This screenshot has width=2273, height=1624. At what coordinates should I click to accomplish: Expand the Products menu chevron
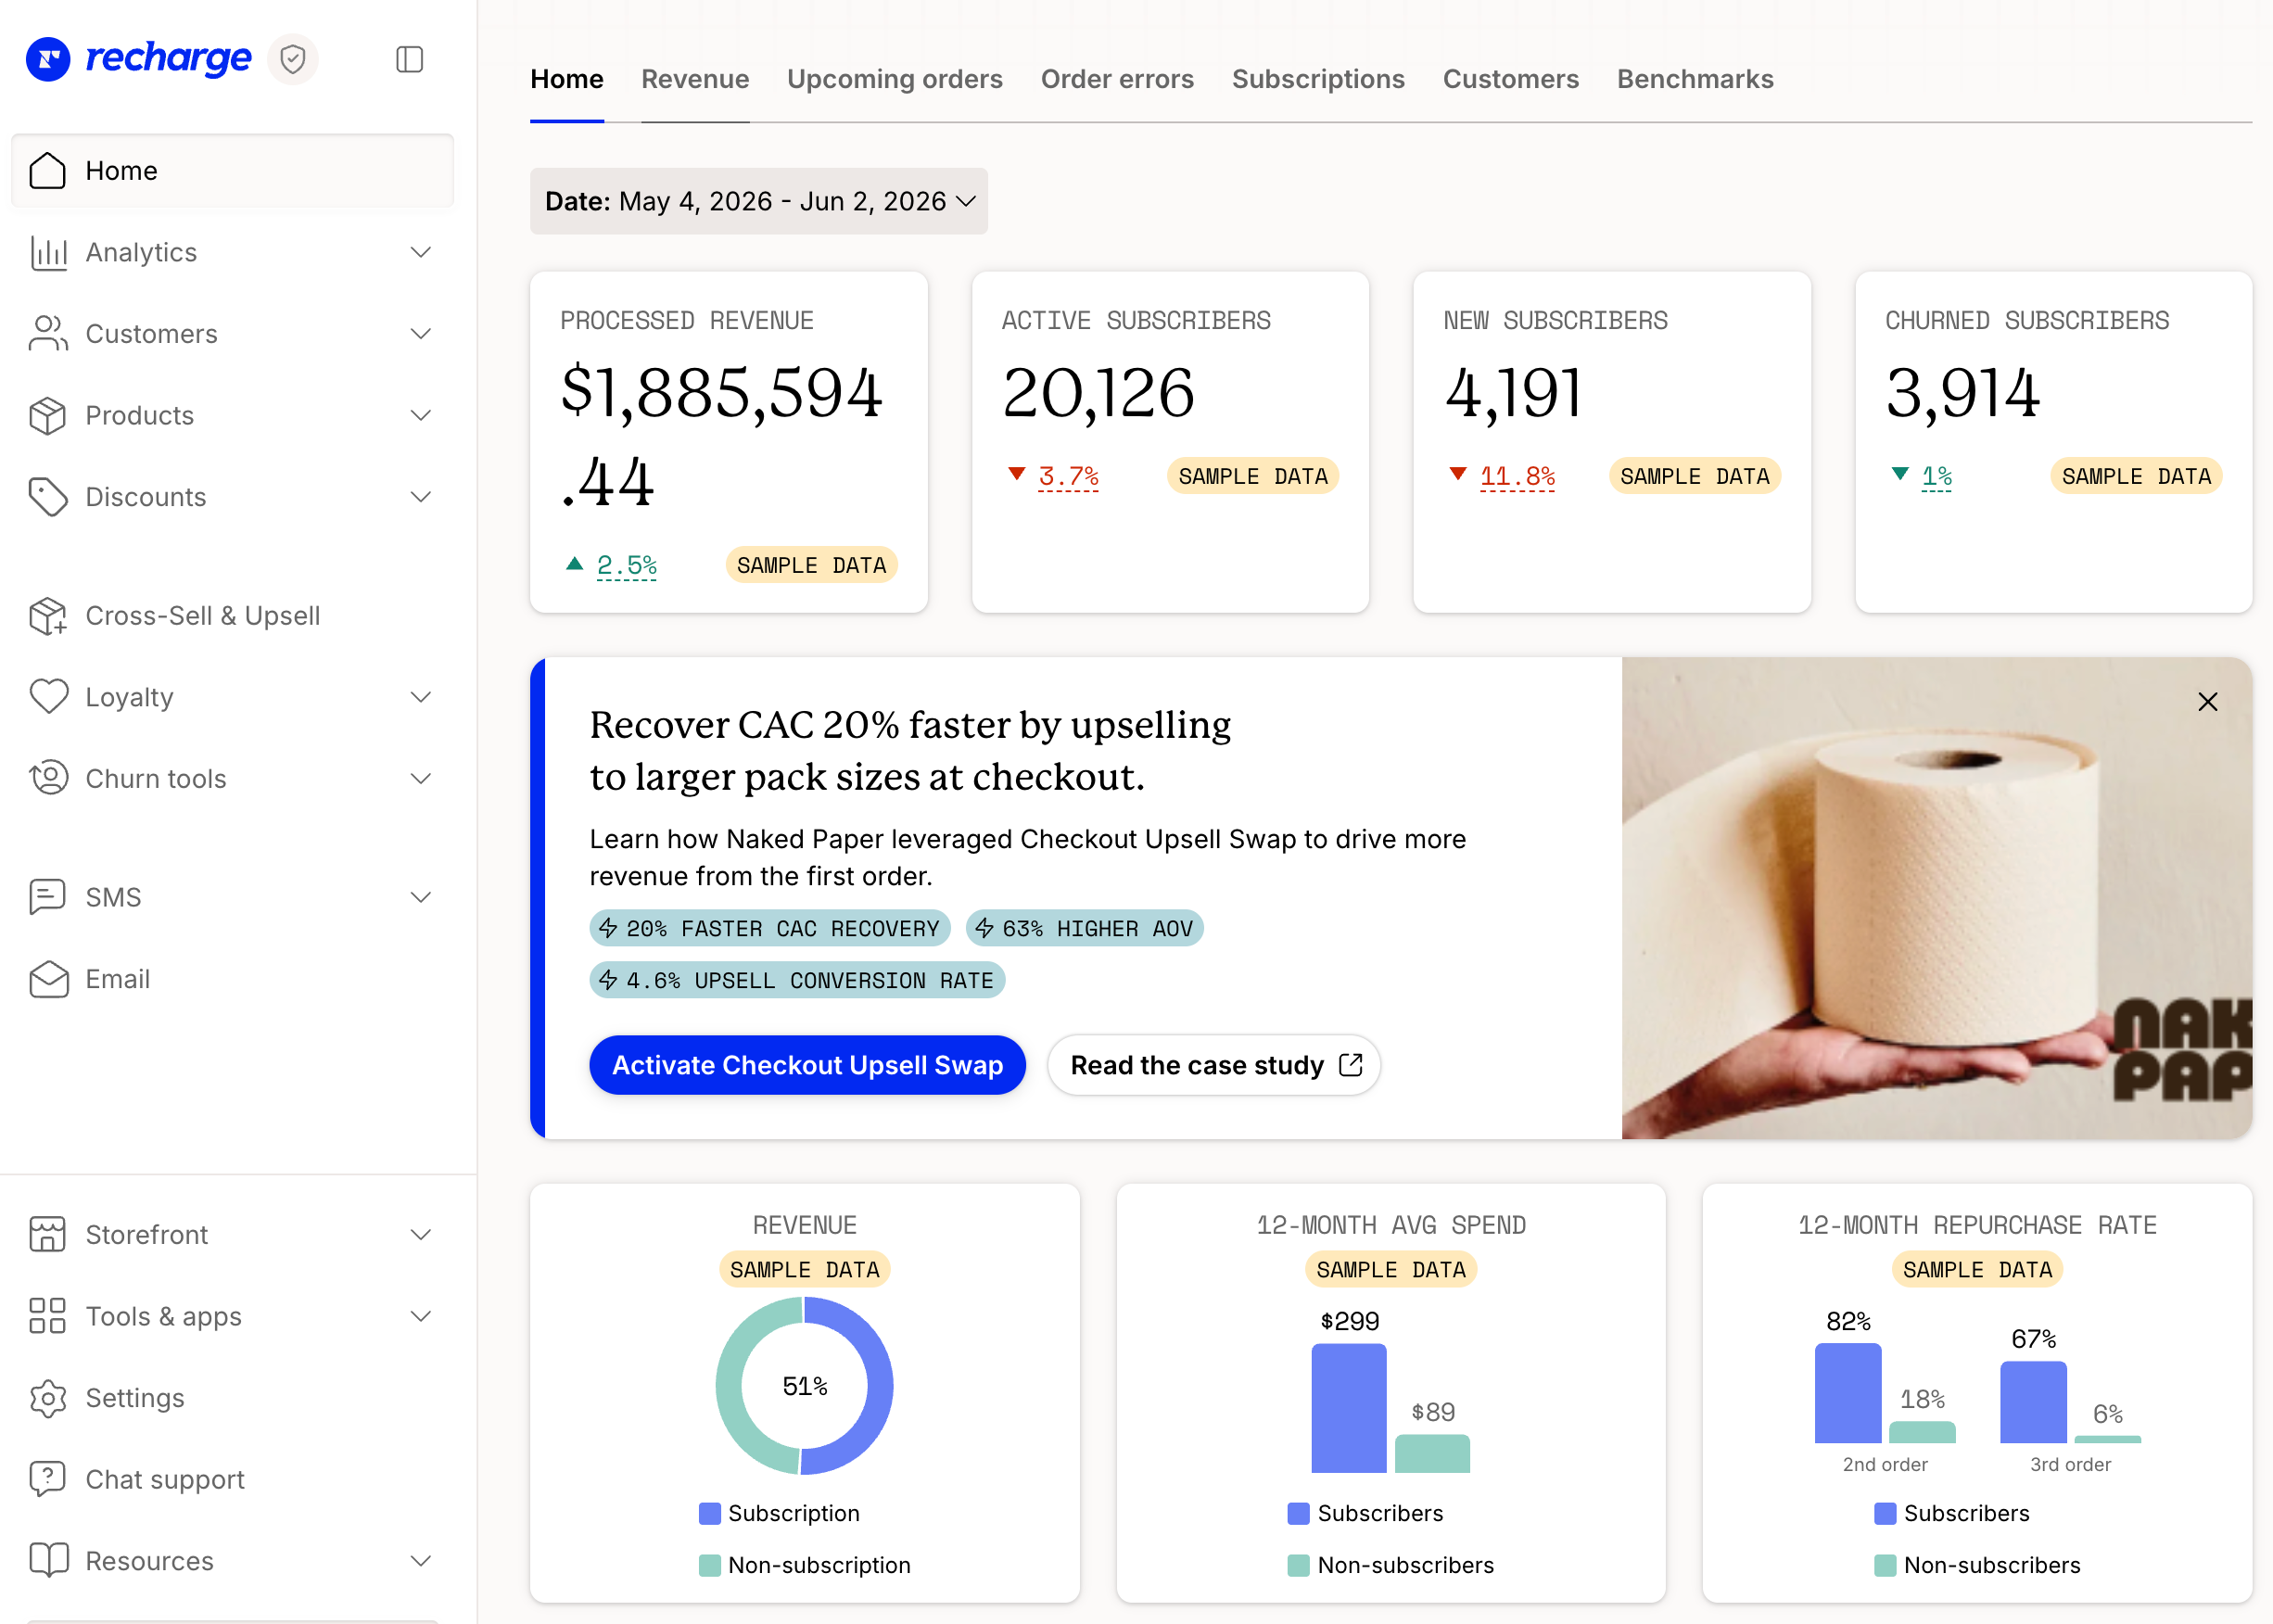(x=421, y=415)
